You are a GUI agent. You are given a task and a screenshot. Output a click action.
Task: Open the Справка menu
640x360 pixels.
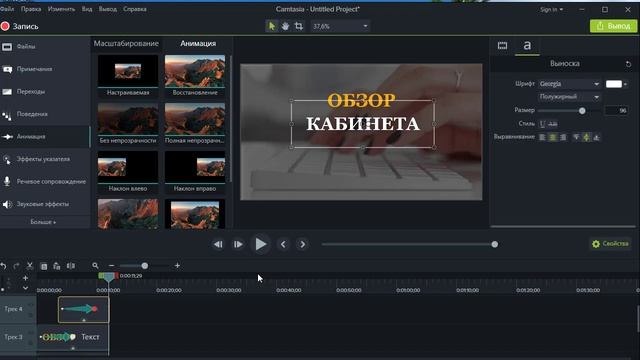[135, 9]
